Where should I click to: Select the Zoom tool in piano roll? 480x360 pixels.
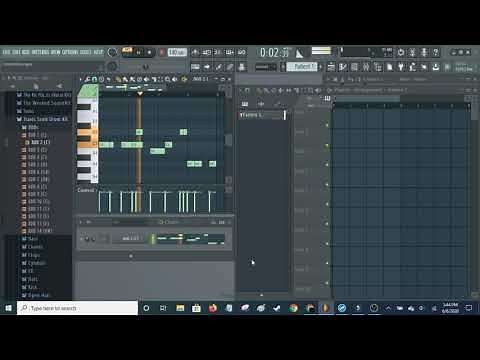click(167, 79)
